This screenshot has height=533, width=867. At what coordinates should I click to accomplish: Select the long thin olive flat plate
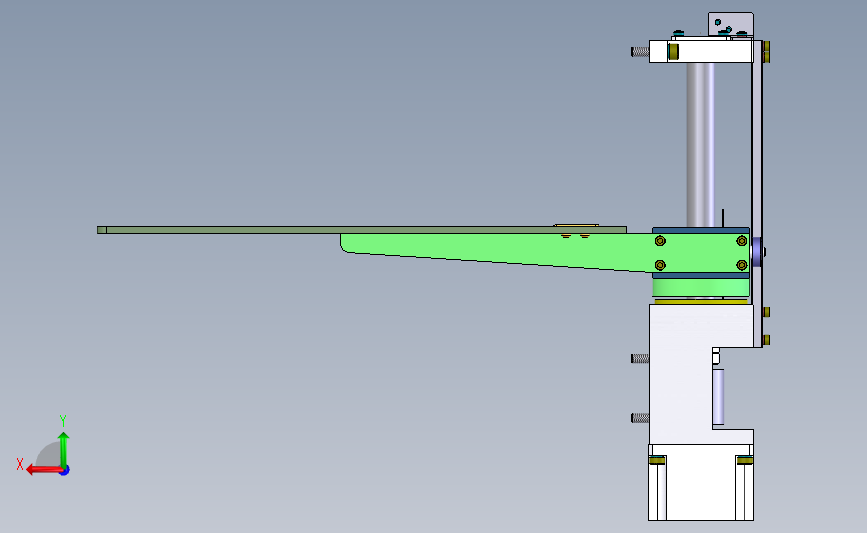(x=362, y=230)
